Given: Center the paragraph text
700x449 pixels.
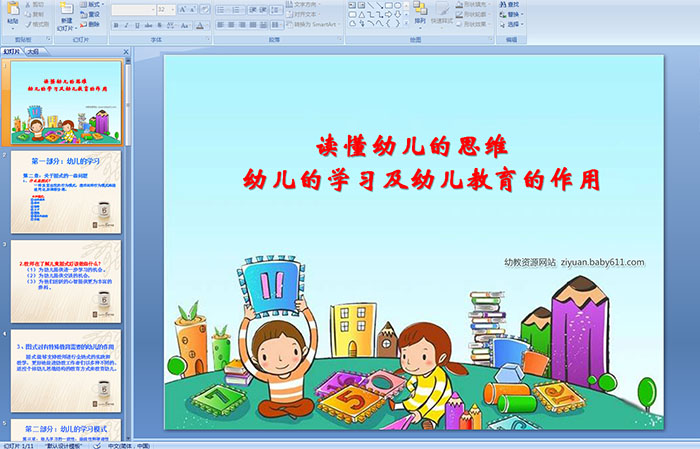Looking at the screenshot, I should (x=231, y=25).
